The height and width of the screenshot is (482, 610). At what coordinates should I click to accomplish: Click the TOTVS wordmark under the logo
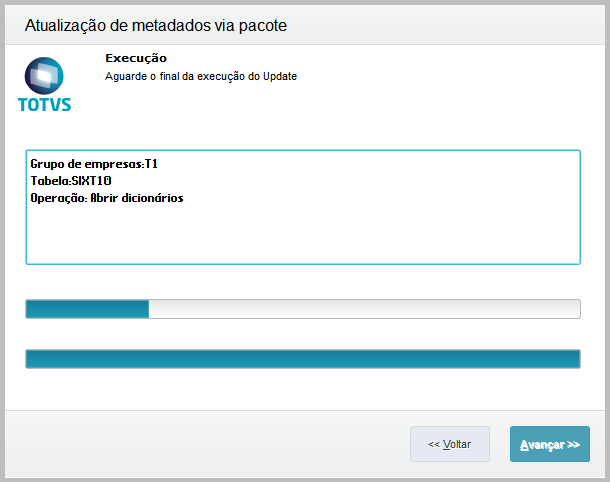pos(45,104)
